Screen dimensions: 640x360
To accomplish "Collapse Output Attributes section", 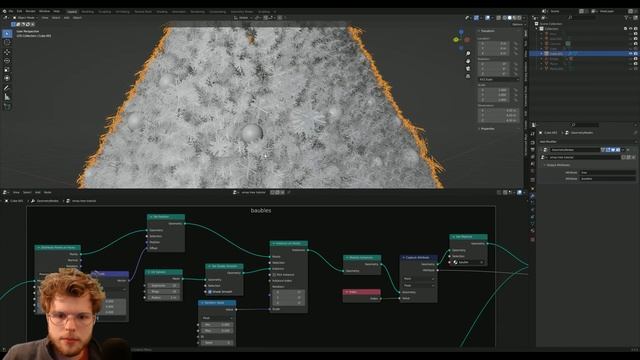I will [x=558, y=165].
